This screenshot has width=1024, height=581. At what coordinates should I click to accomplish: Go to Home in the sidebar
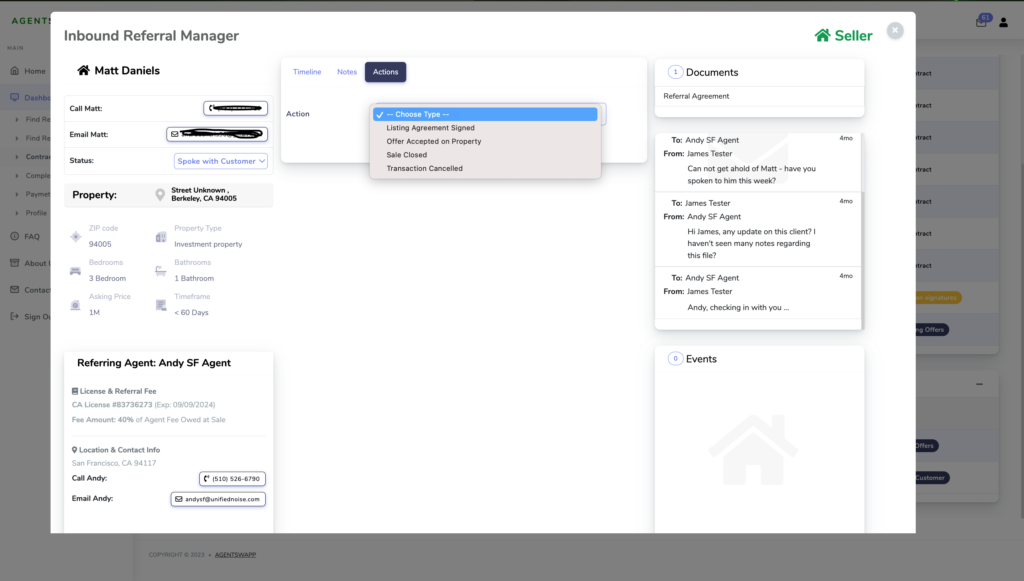tap(35, 71)
